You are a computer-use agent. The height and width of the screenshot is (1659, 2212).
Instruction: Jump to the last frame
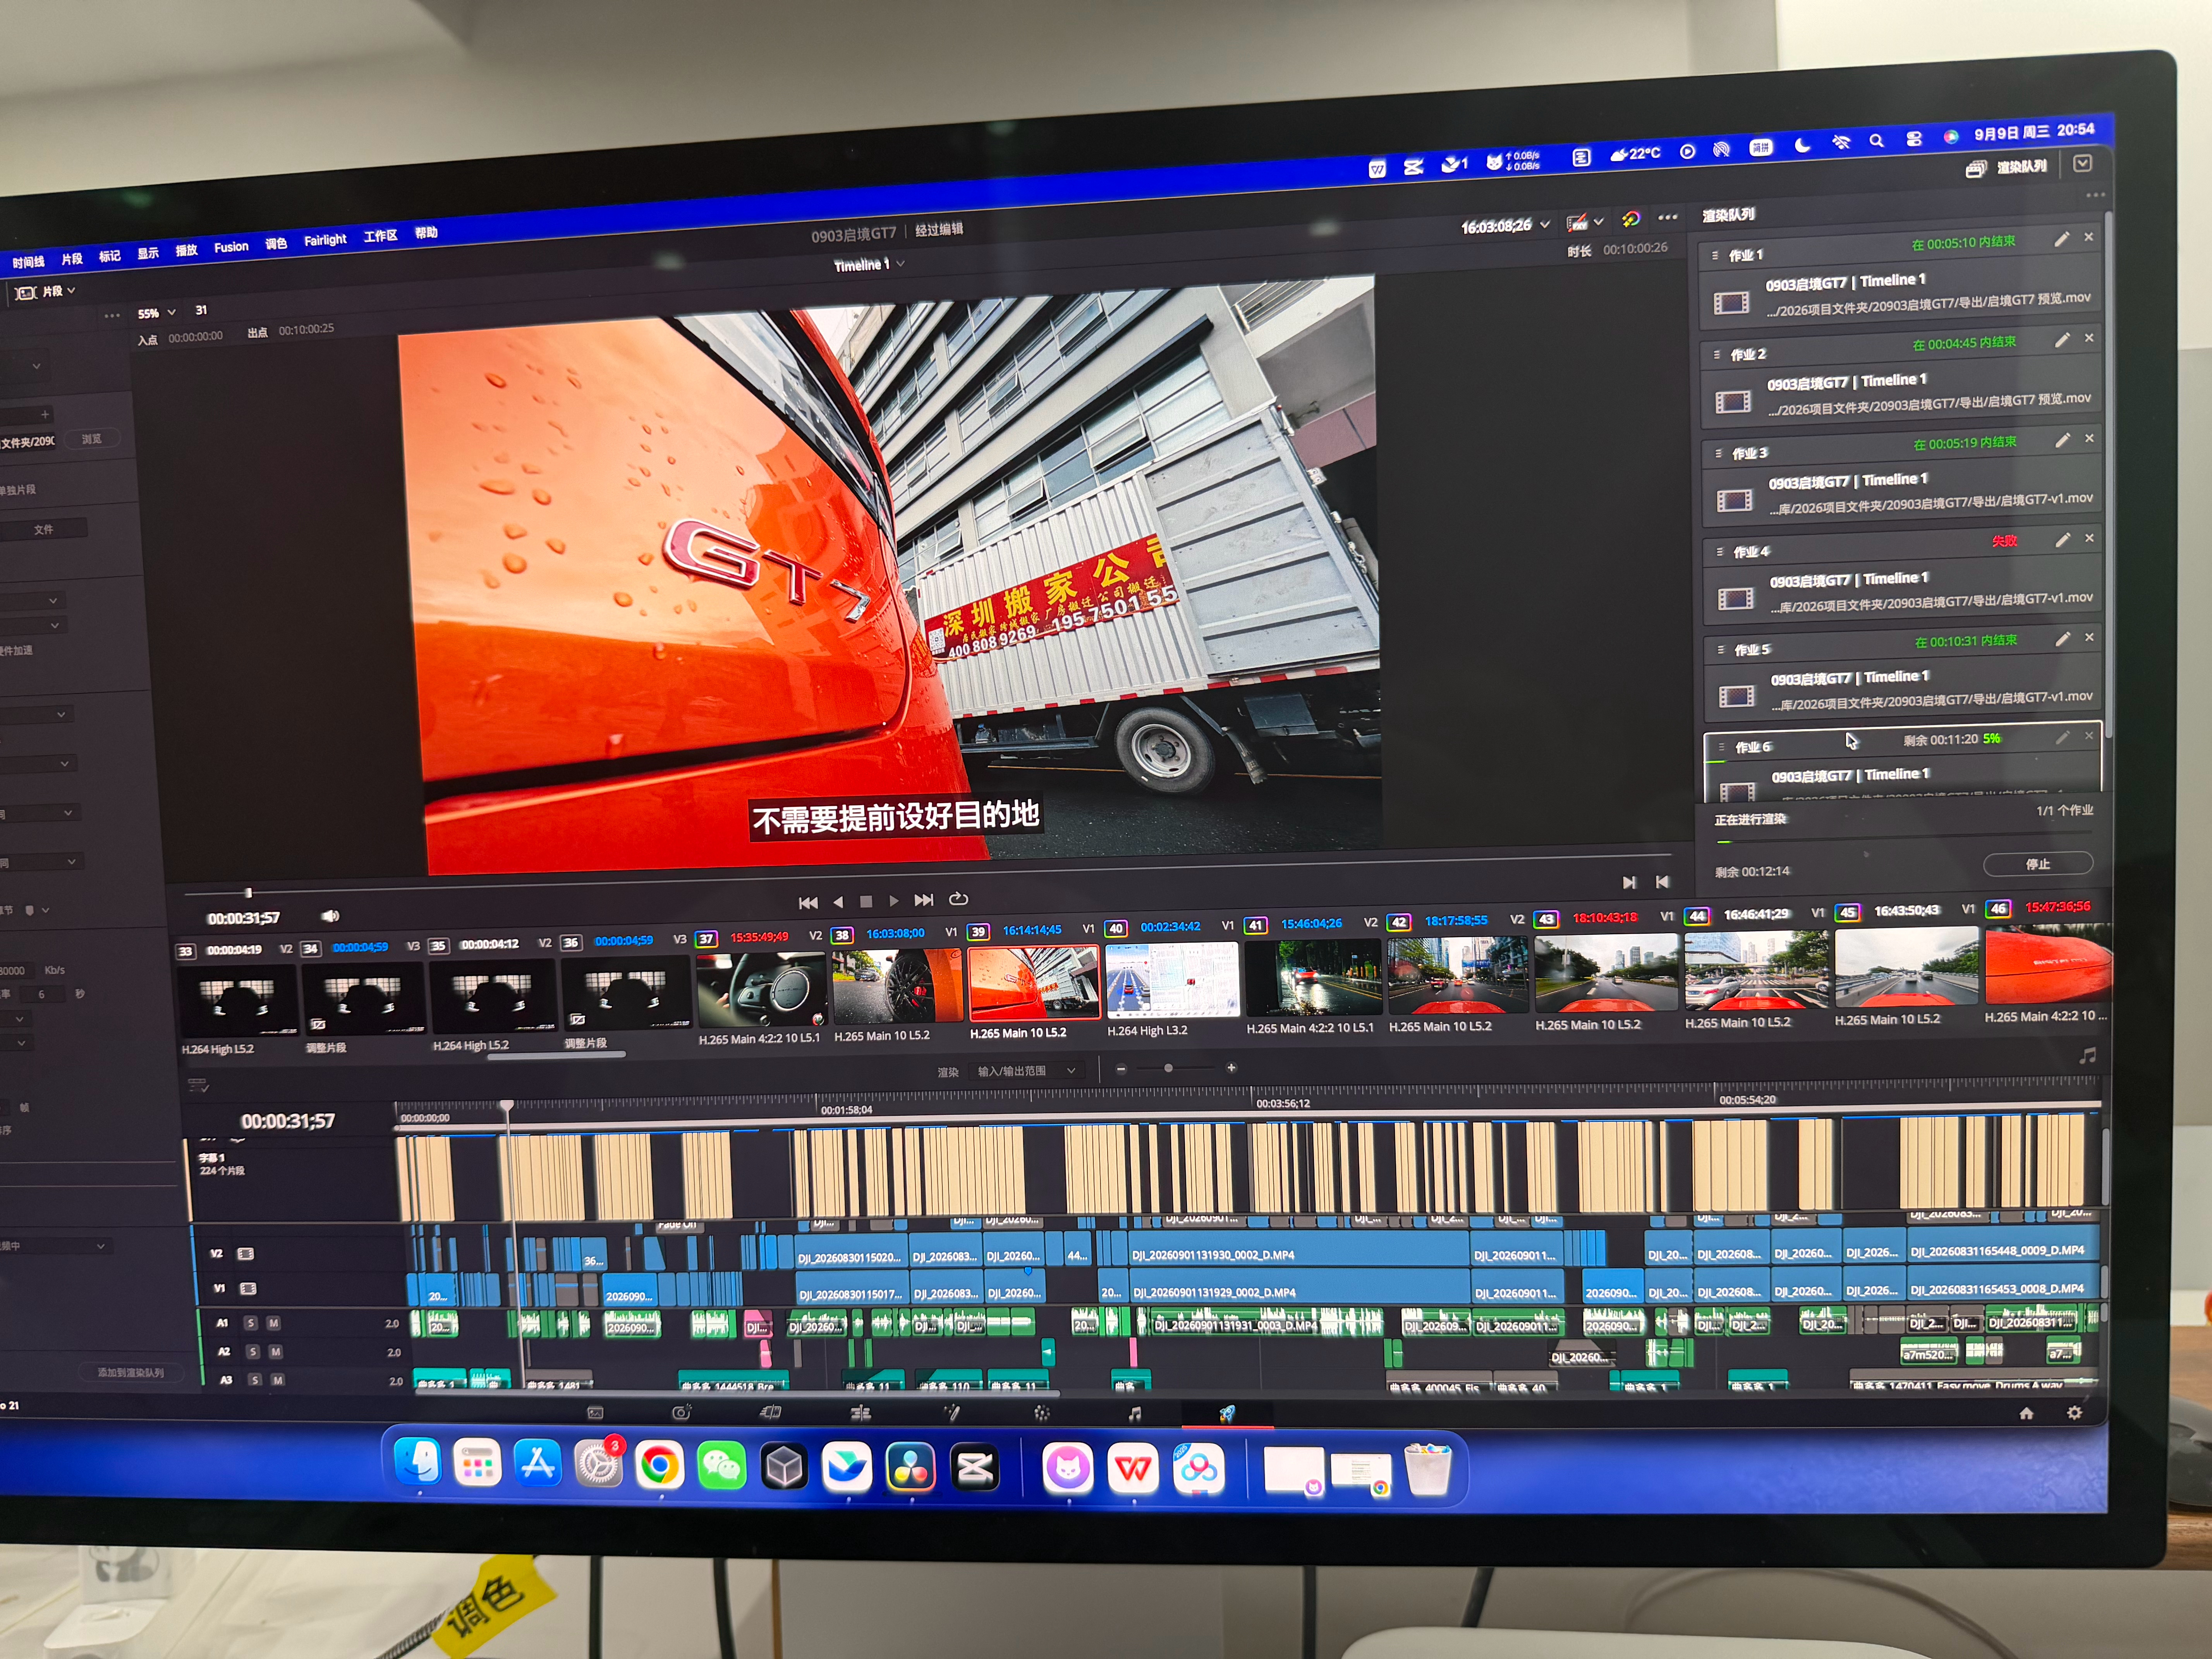click(x=924, y=900)
